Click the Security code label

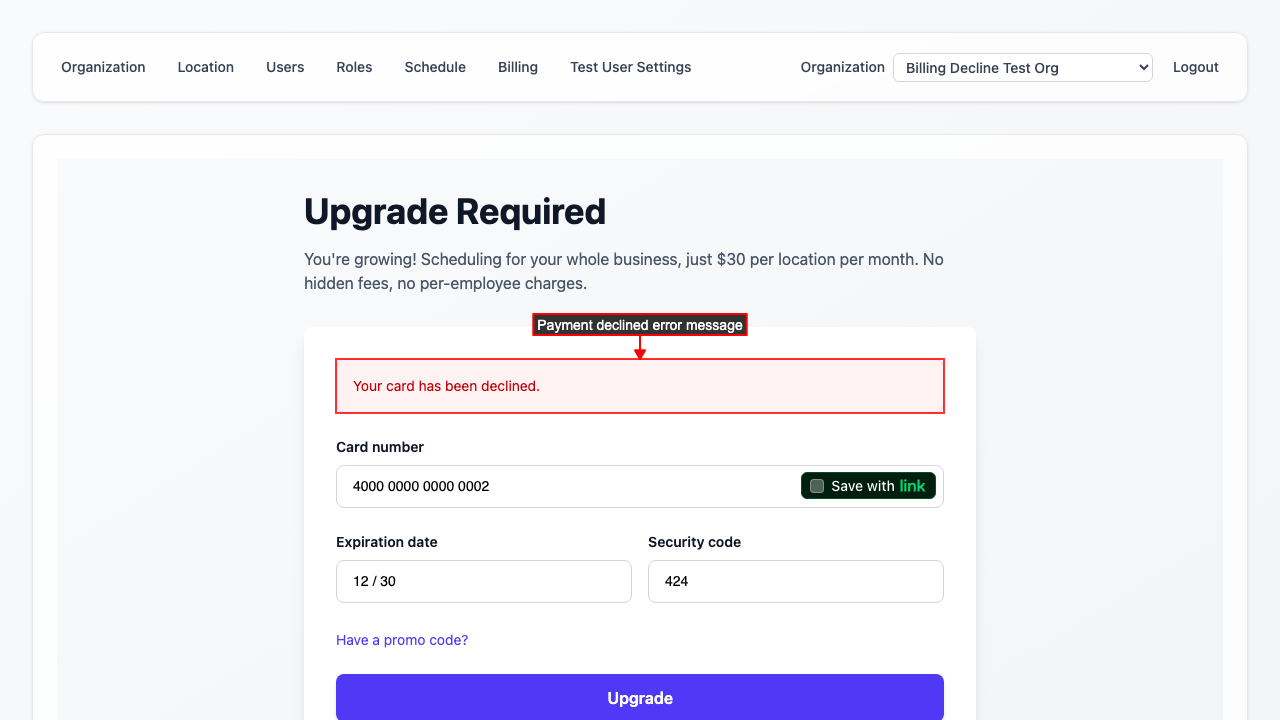[x=694, y=542]
